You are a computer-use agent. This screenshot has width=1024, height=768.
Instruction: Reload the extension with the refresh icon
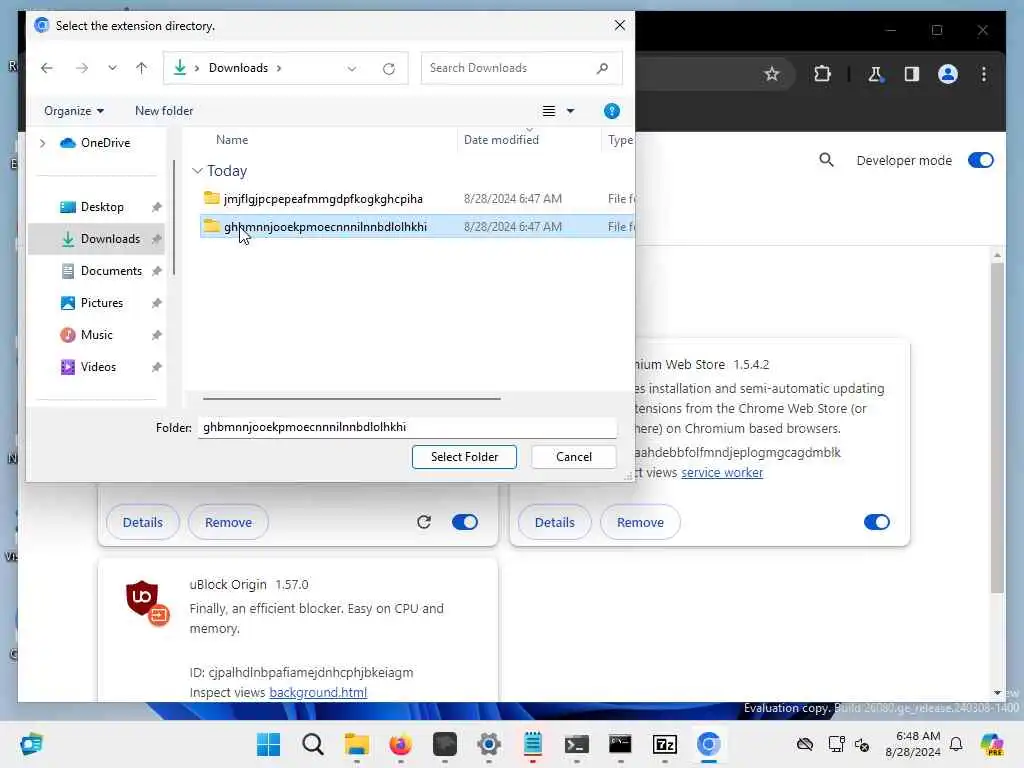(424, 522)
